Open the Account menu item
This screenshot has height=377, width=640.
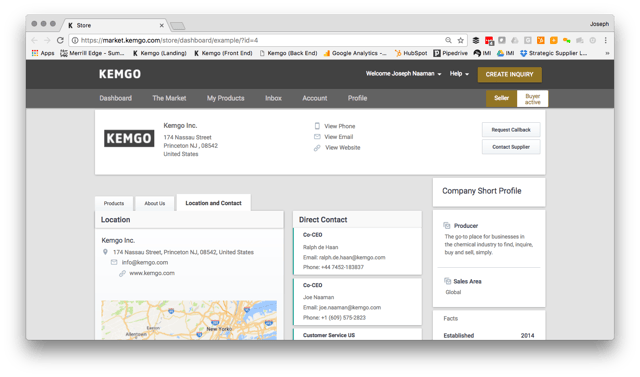315,98
